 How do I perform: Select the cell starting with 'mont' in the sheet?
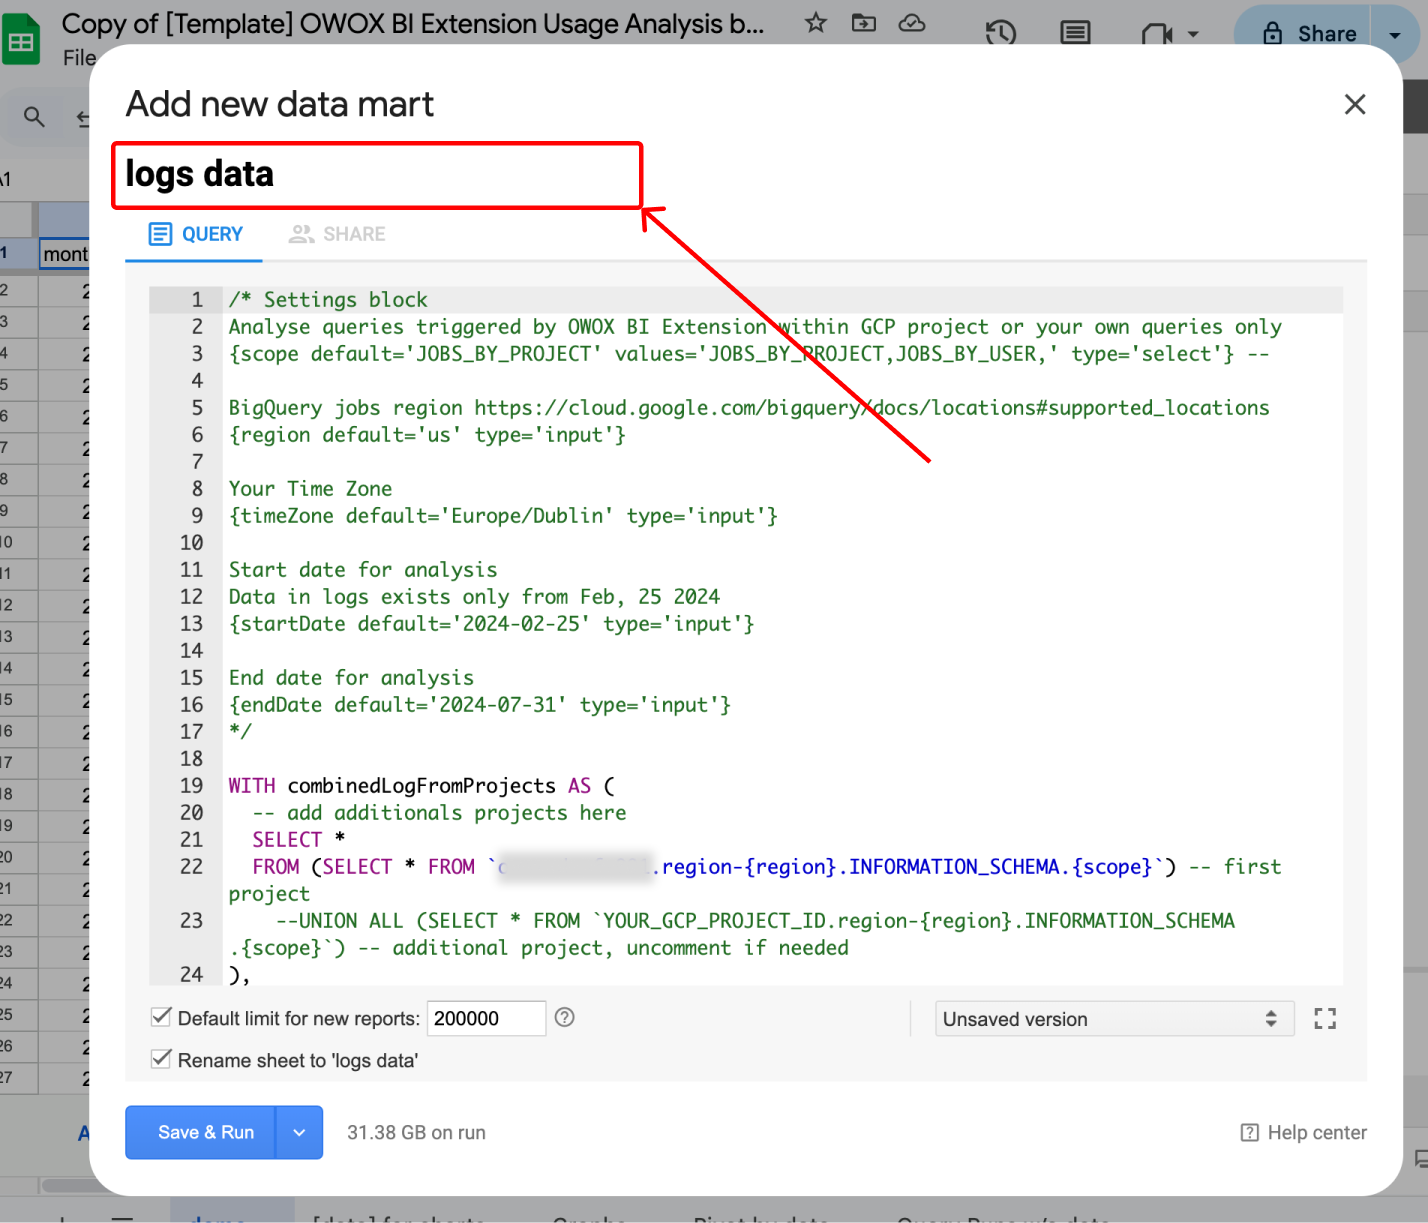tap(64, 254)
